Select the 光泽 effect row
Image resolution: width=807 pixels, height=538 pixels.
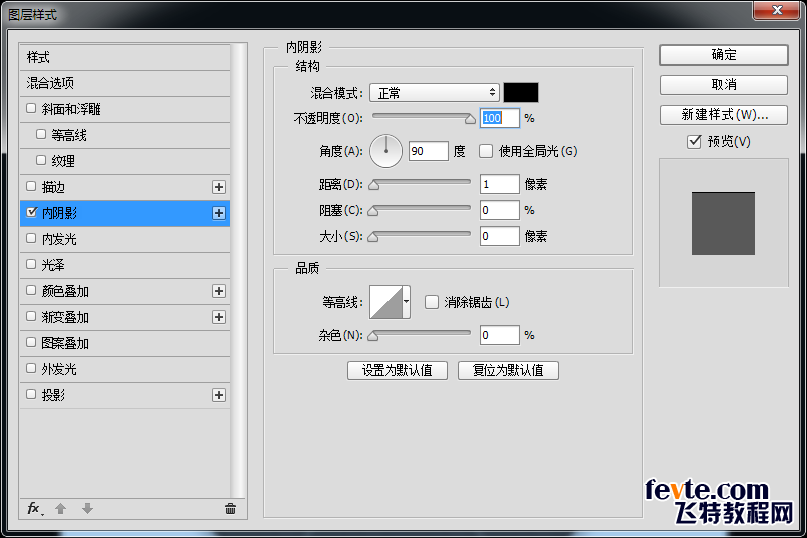[125, 266]
